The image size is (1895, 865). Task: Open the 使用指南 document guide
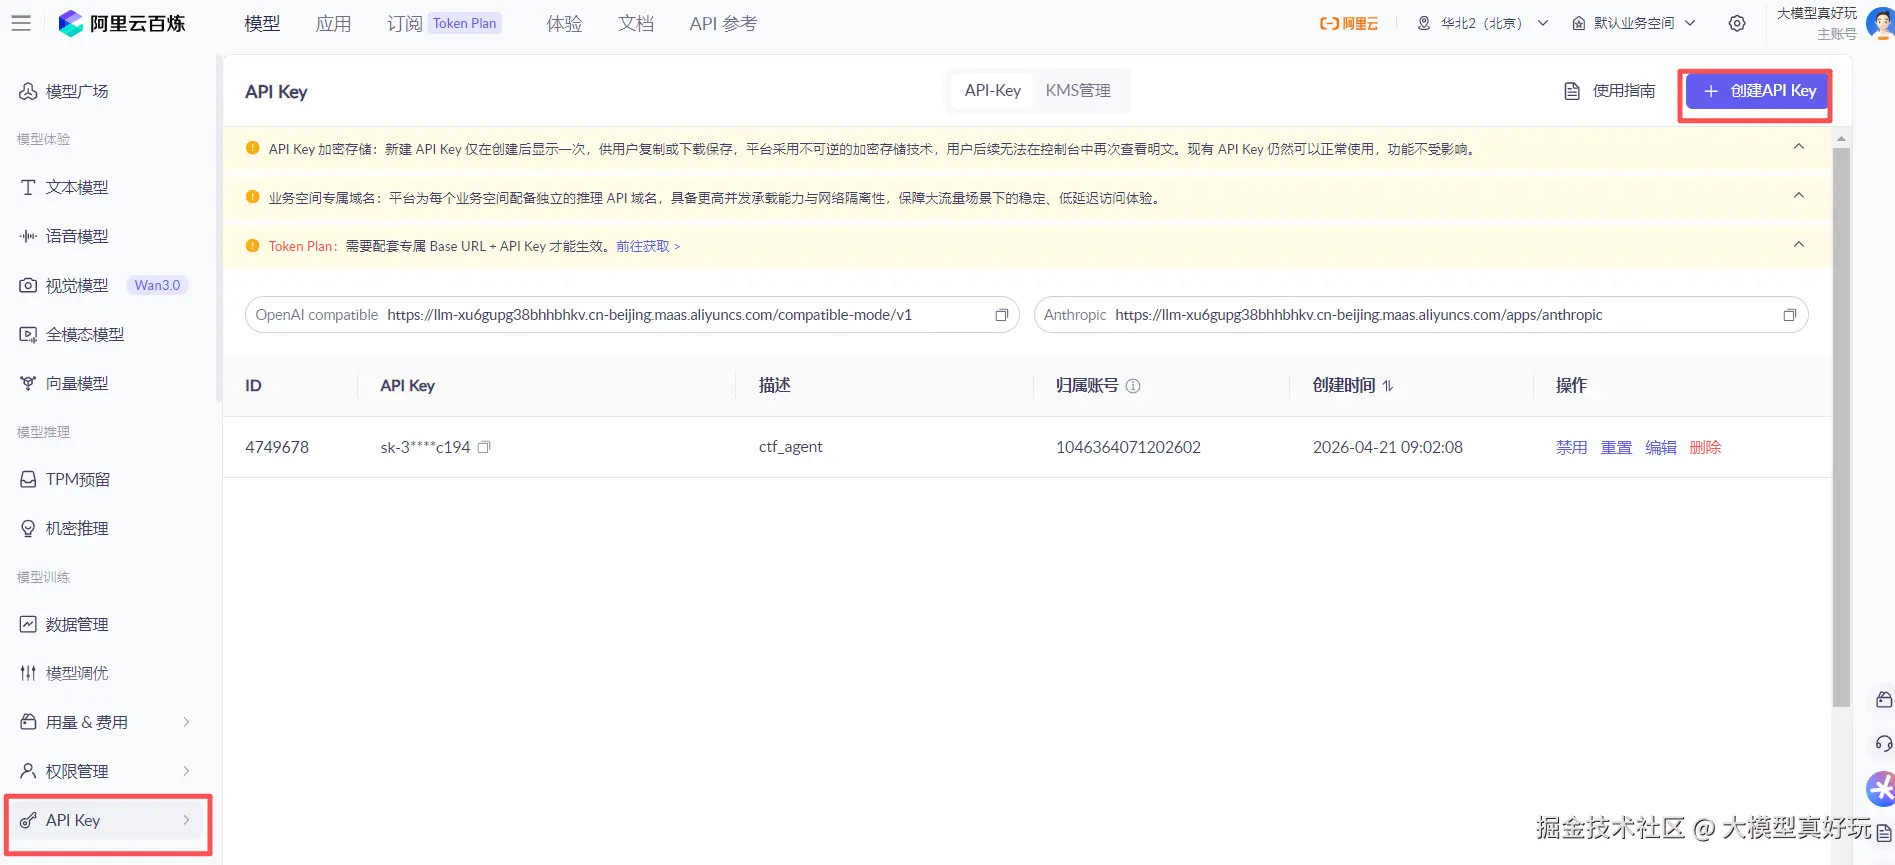[x=1609, y=91]
